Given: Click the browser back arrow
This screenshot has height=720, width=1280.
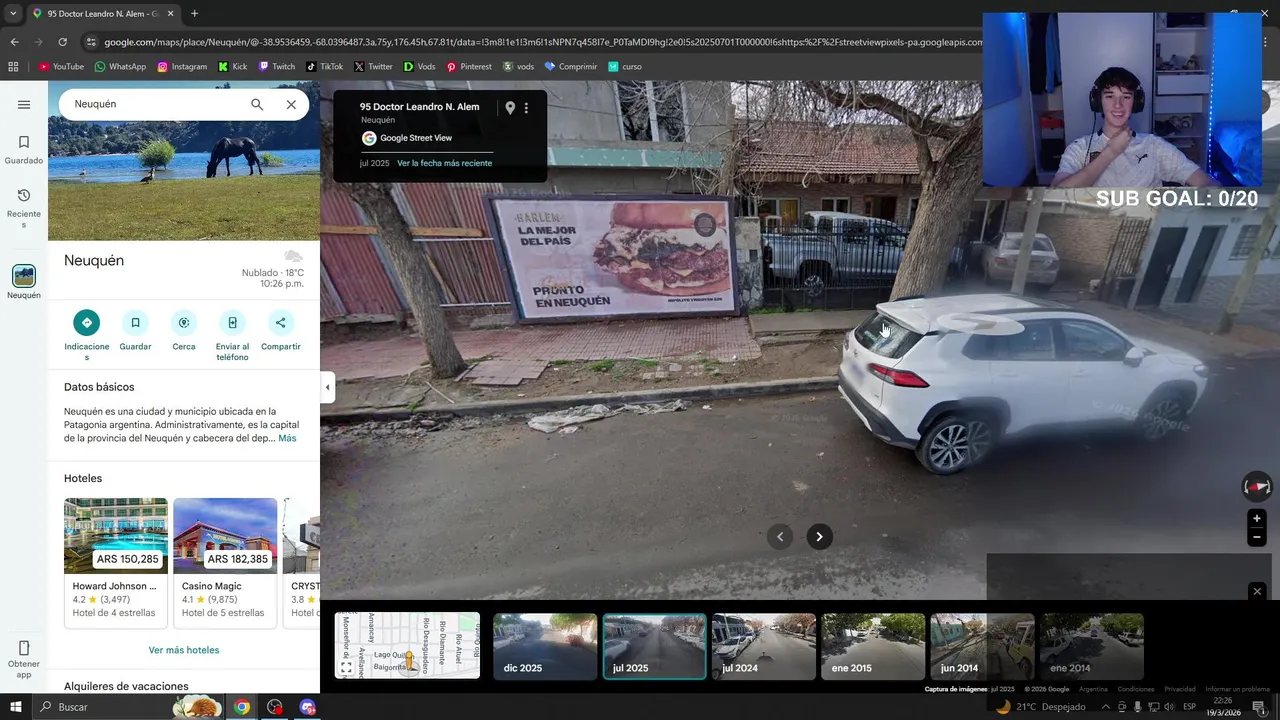Looking at the screenshot, I should [x=14, y=42].
